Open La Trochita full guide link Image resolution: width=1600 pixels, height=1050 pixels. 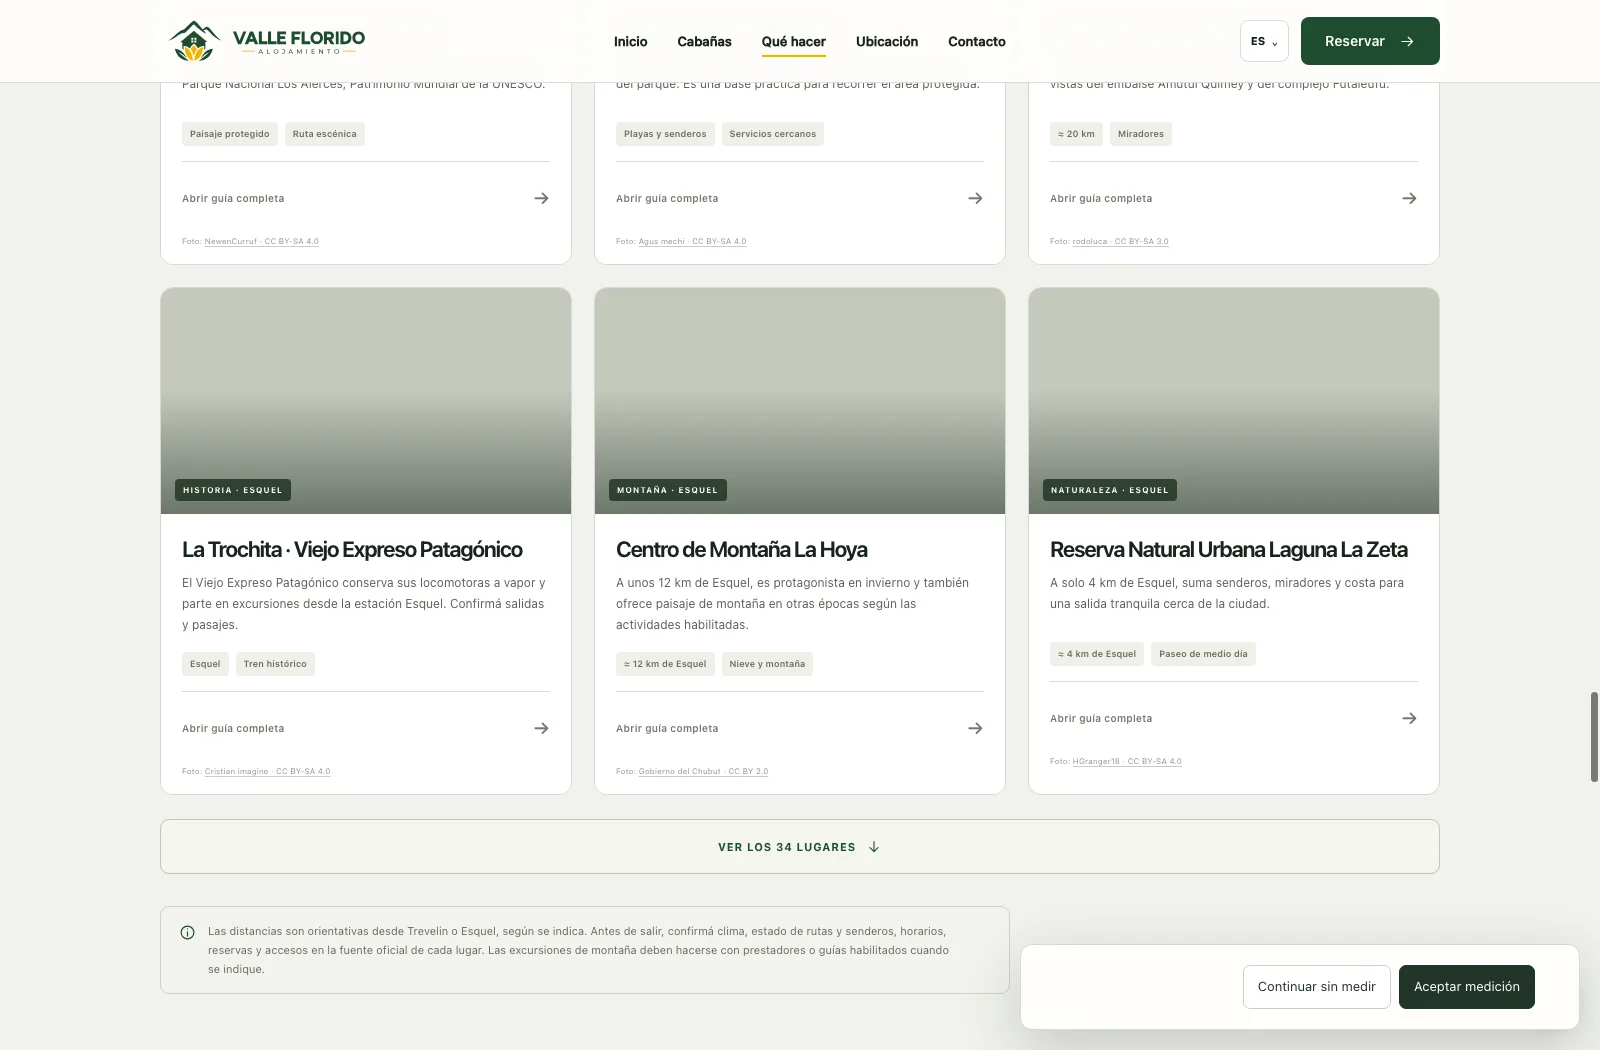(233, 728)
